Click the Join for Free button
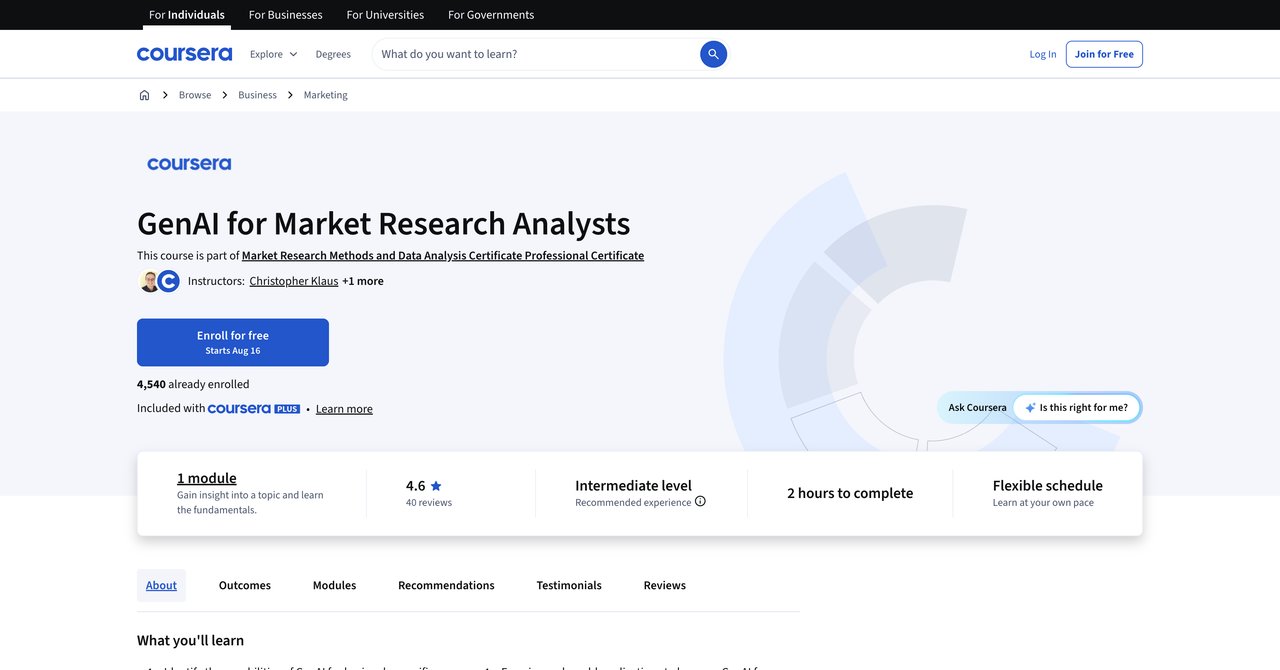Screen dimensions: 1280x670 coord(1104,54)
